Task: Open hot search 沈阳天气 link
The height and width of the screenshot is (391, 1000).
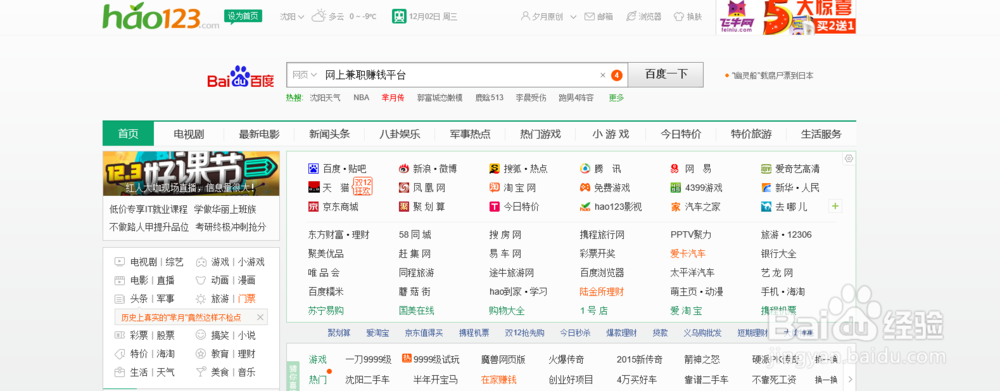Action: [x=325, y=98]
